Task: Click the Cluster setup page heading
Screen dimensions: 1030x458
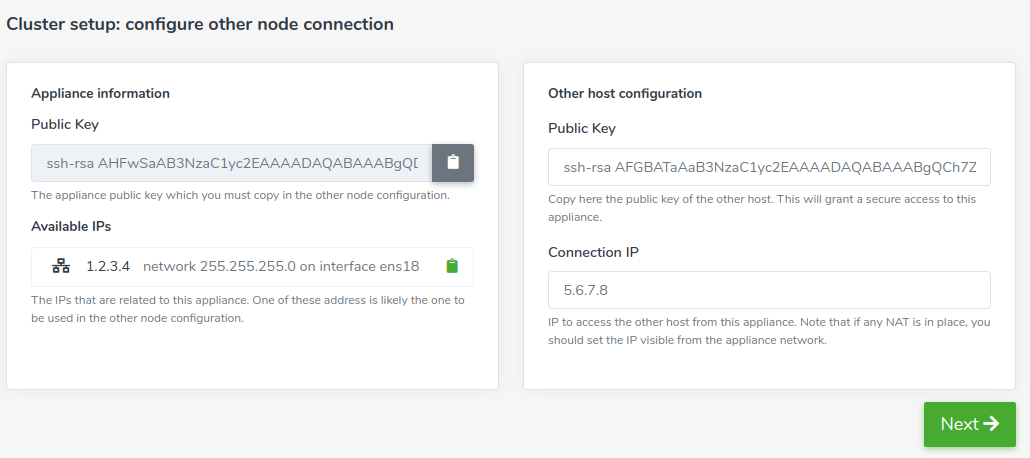Action: [x=200, y=24]
